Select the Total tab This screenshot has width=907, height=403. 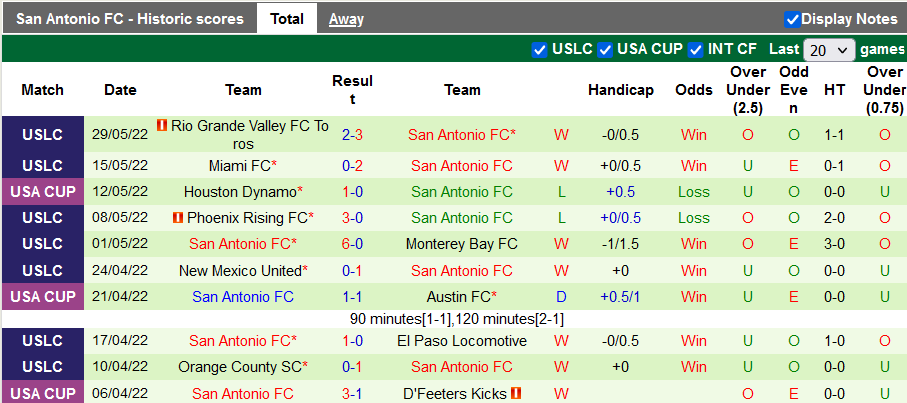pos(287,19)
